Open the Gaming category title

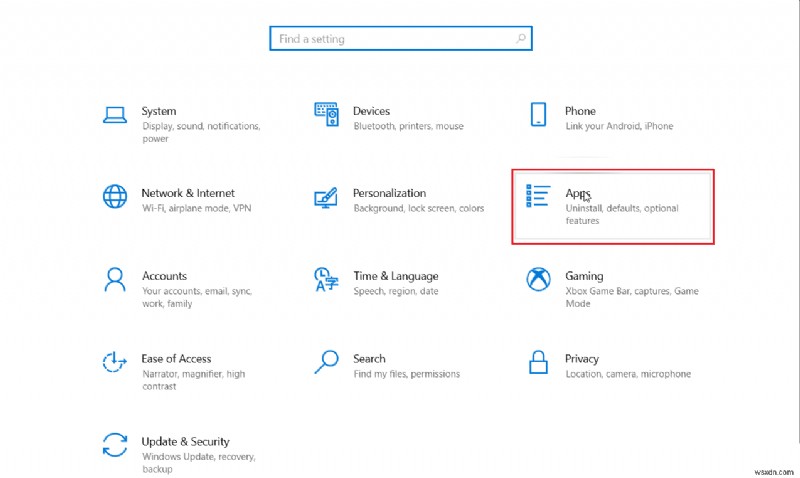[x=584, y=276]
